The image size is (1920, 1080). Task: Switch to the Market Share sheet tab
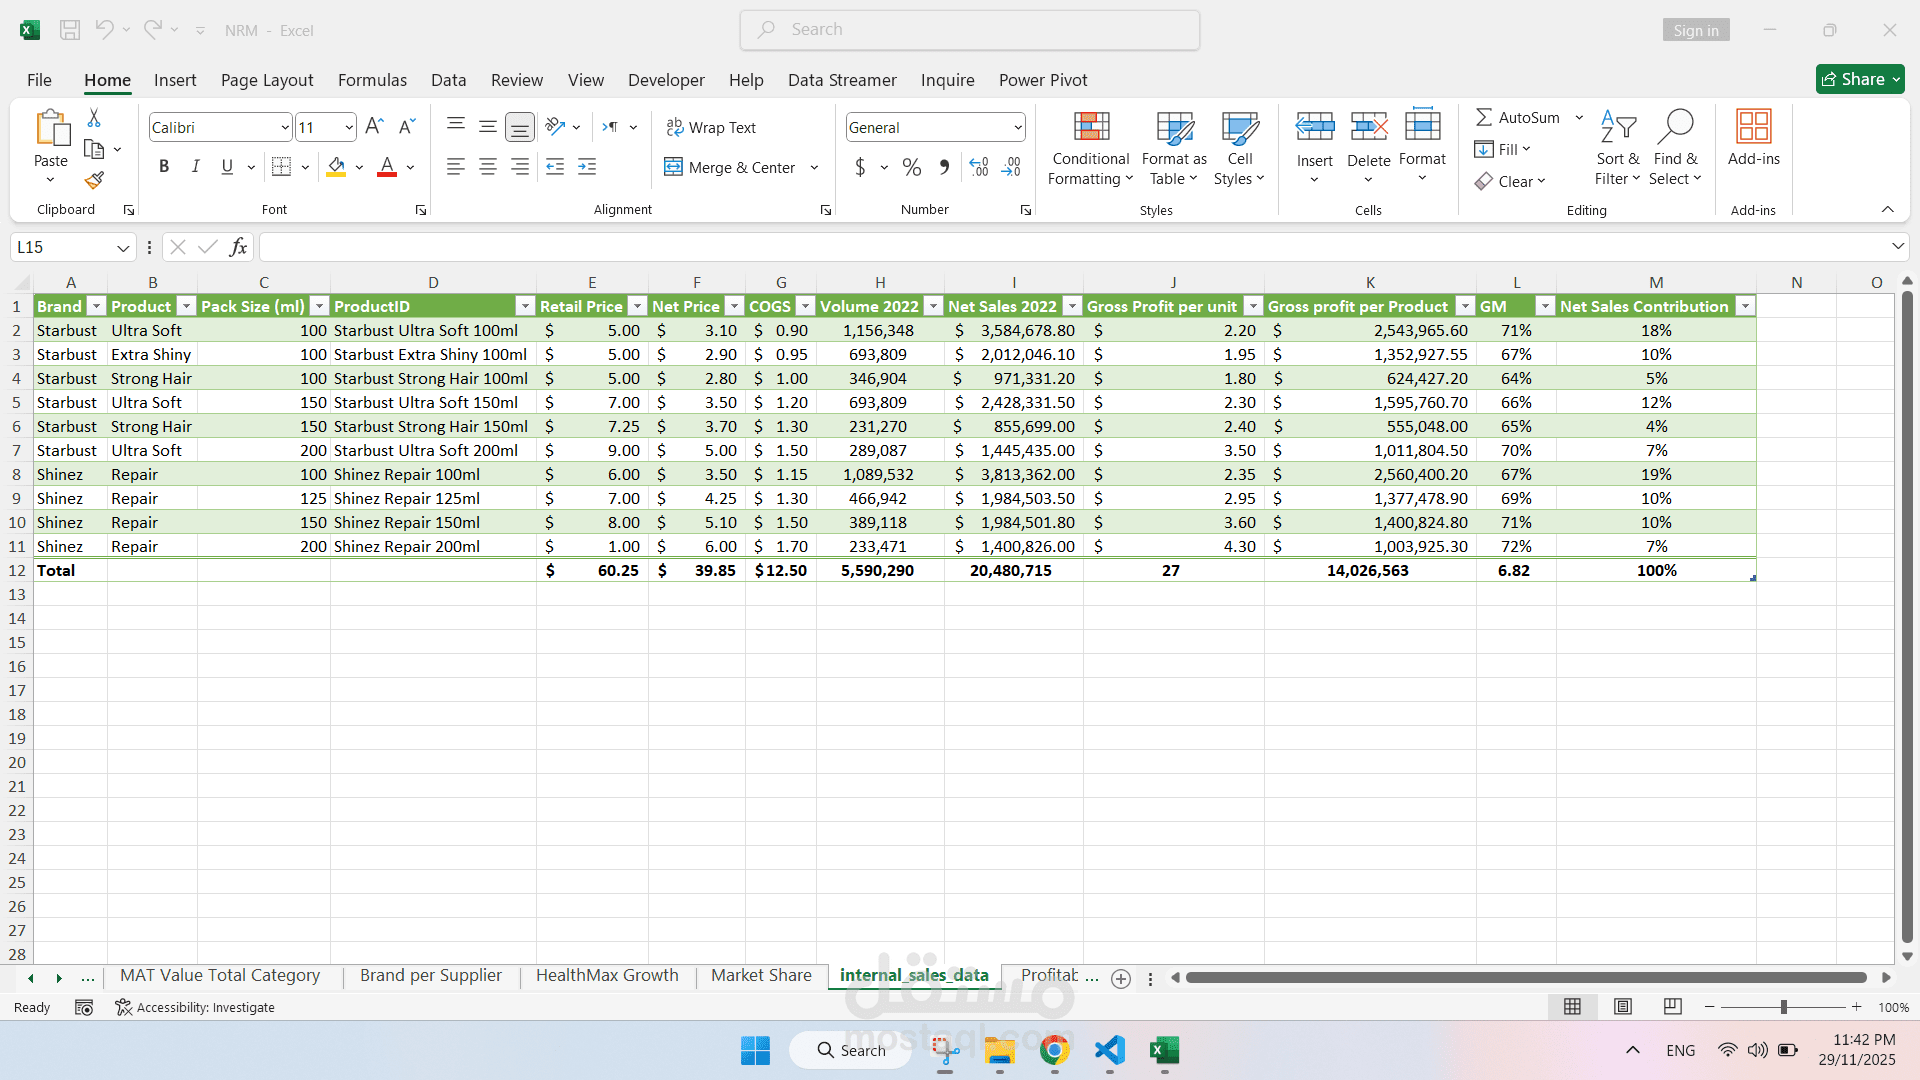tap(761, 975)
